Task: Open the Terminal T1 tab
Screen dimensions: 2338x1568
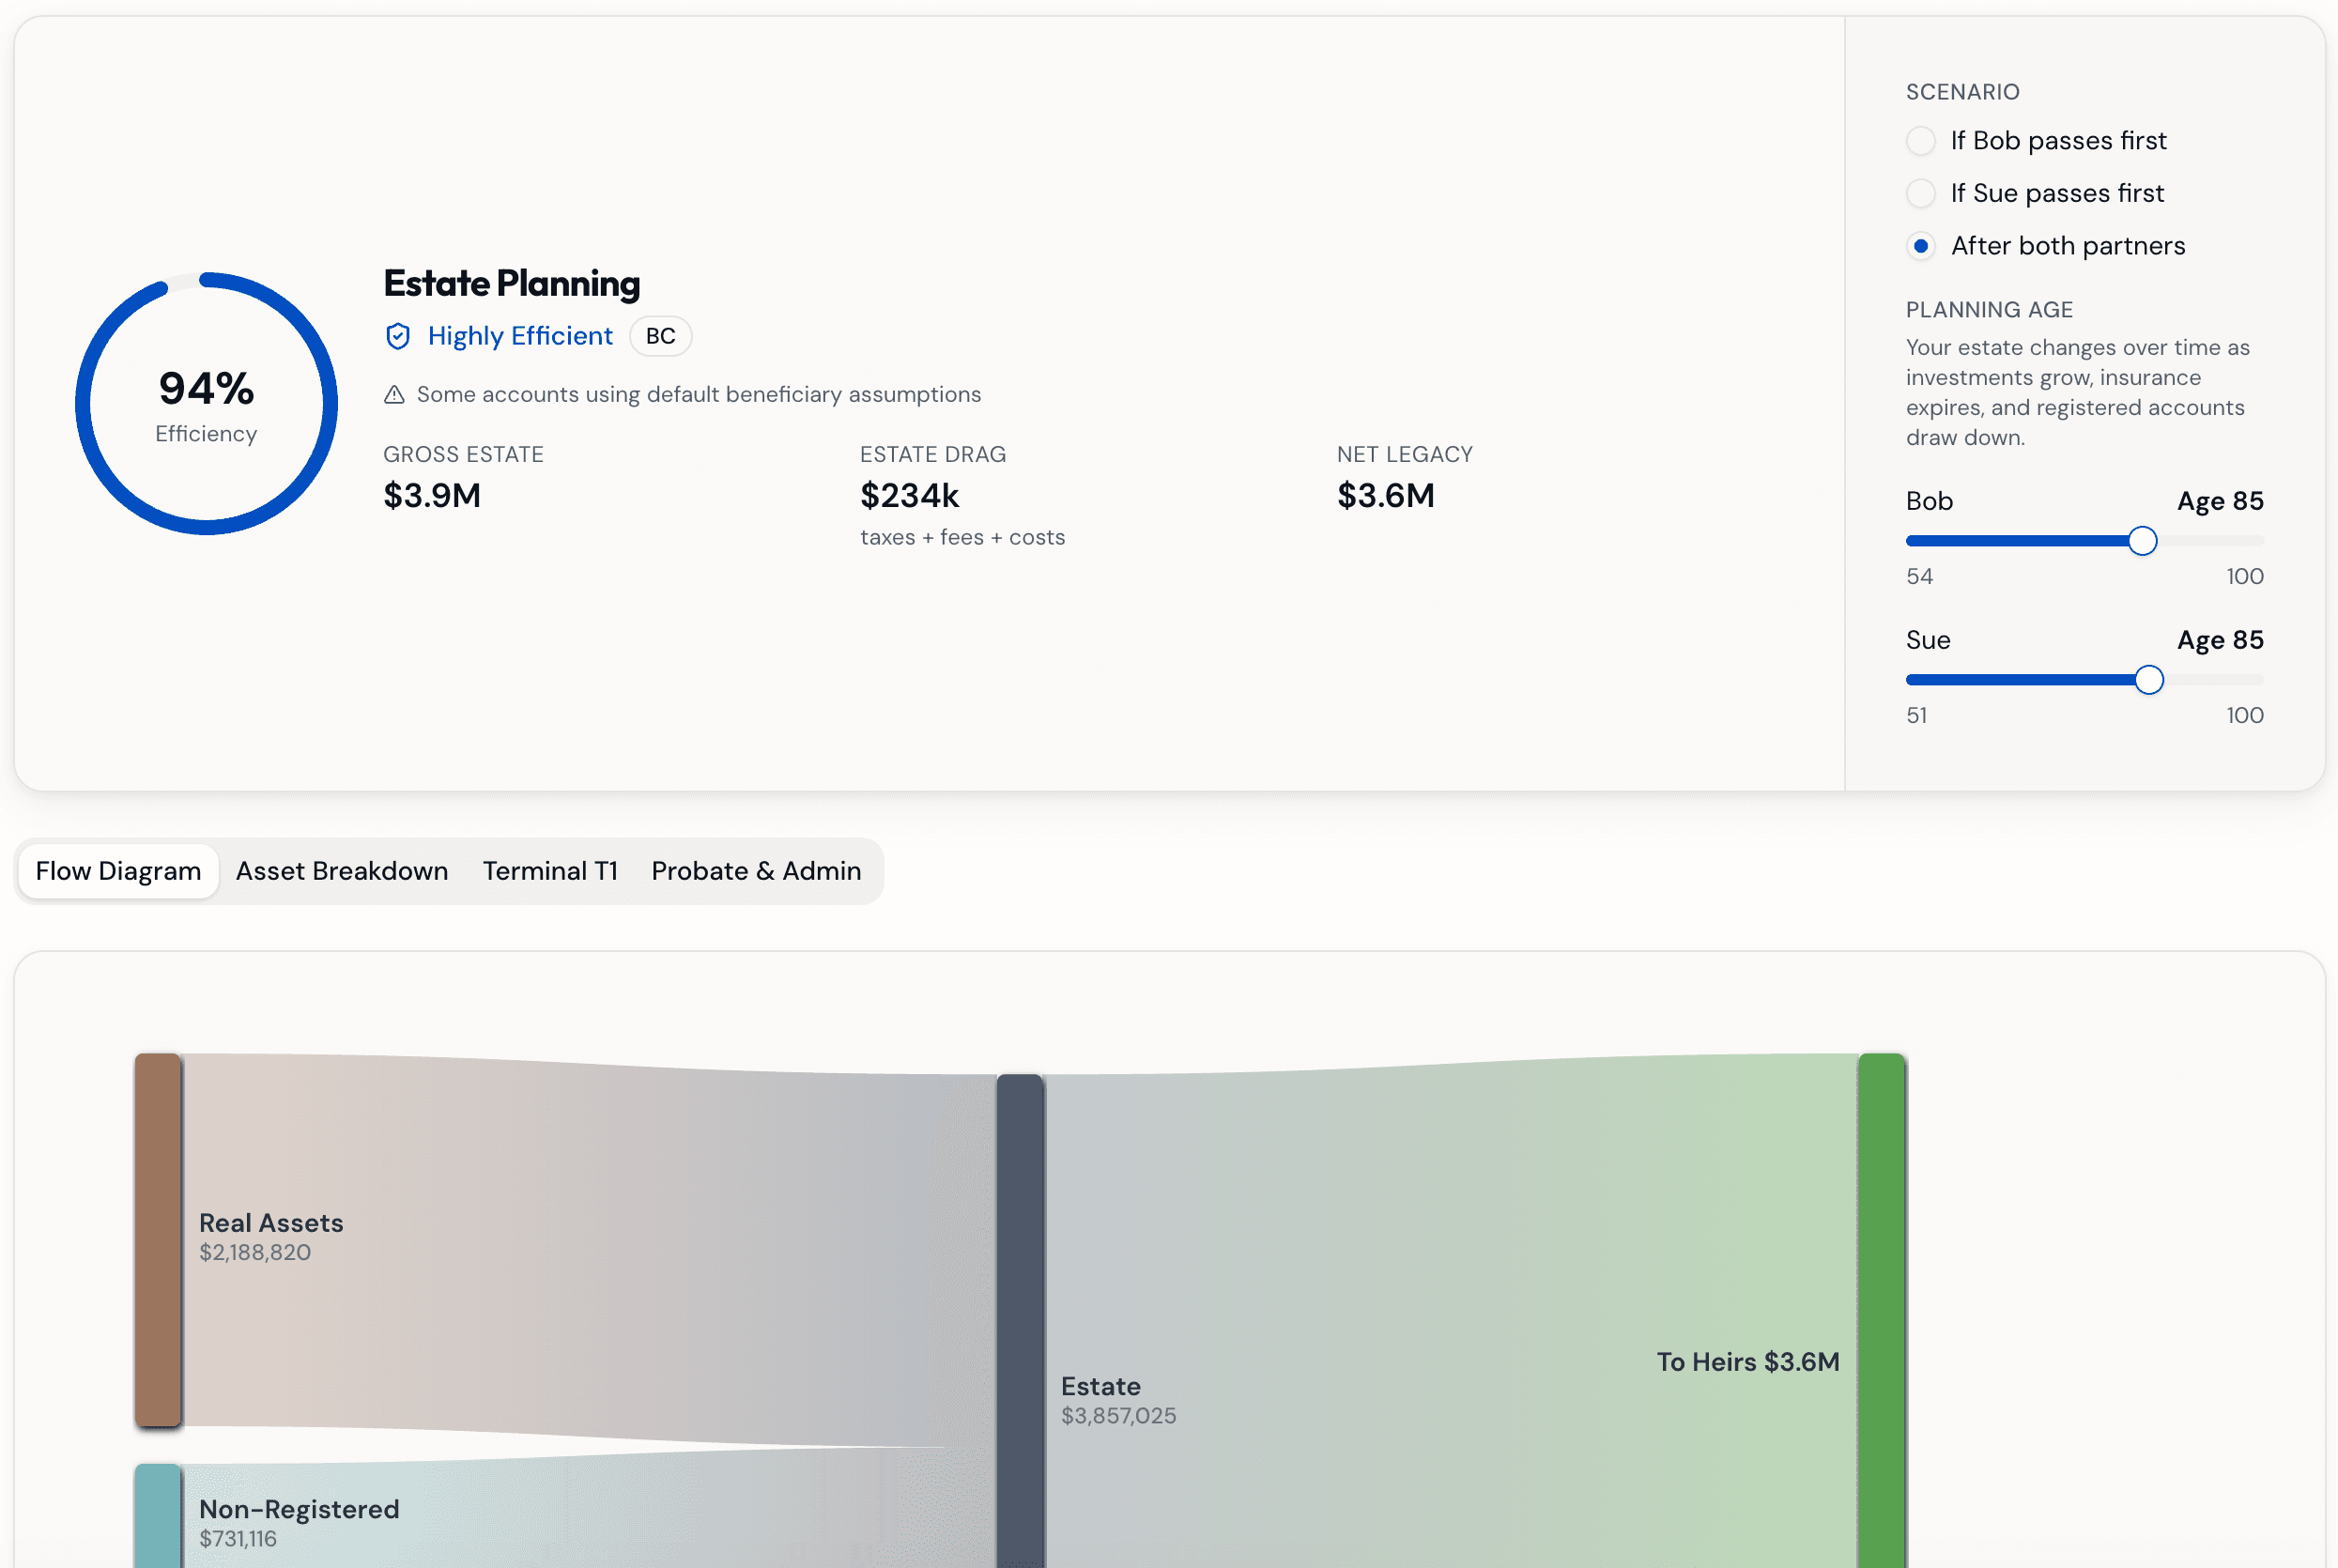Action: pos(550,871)
